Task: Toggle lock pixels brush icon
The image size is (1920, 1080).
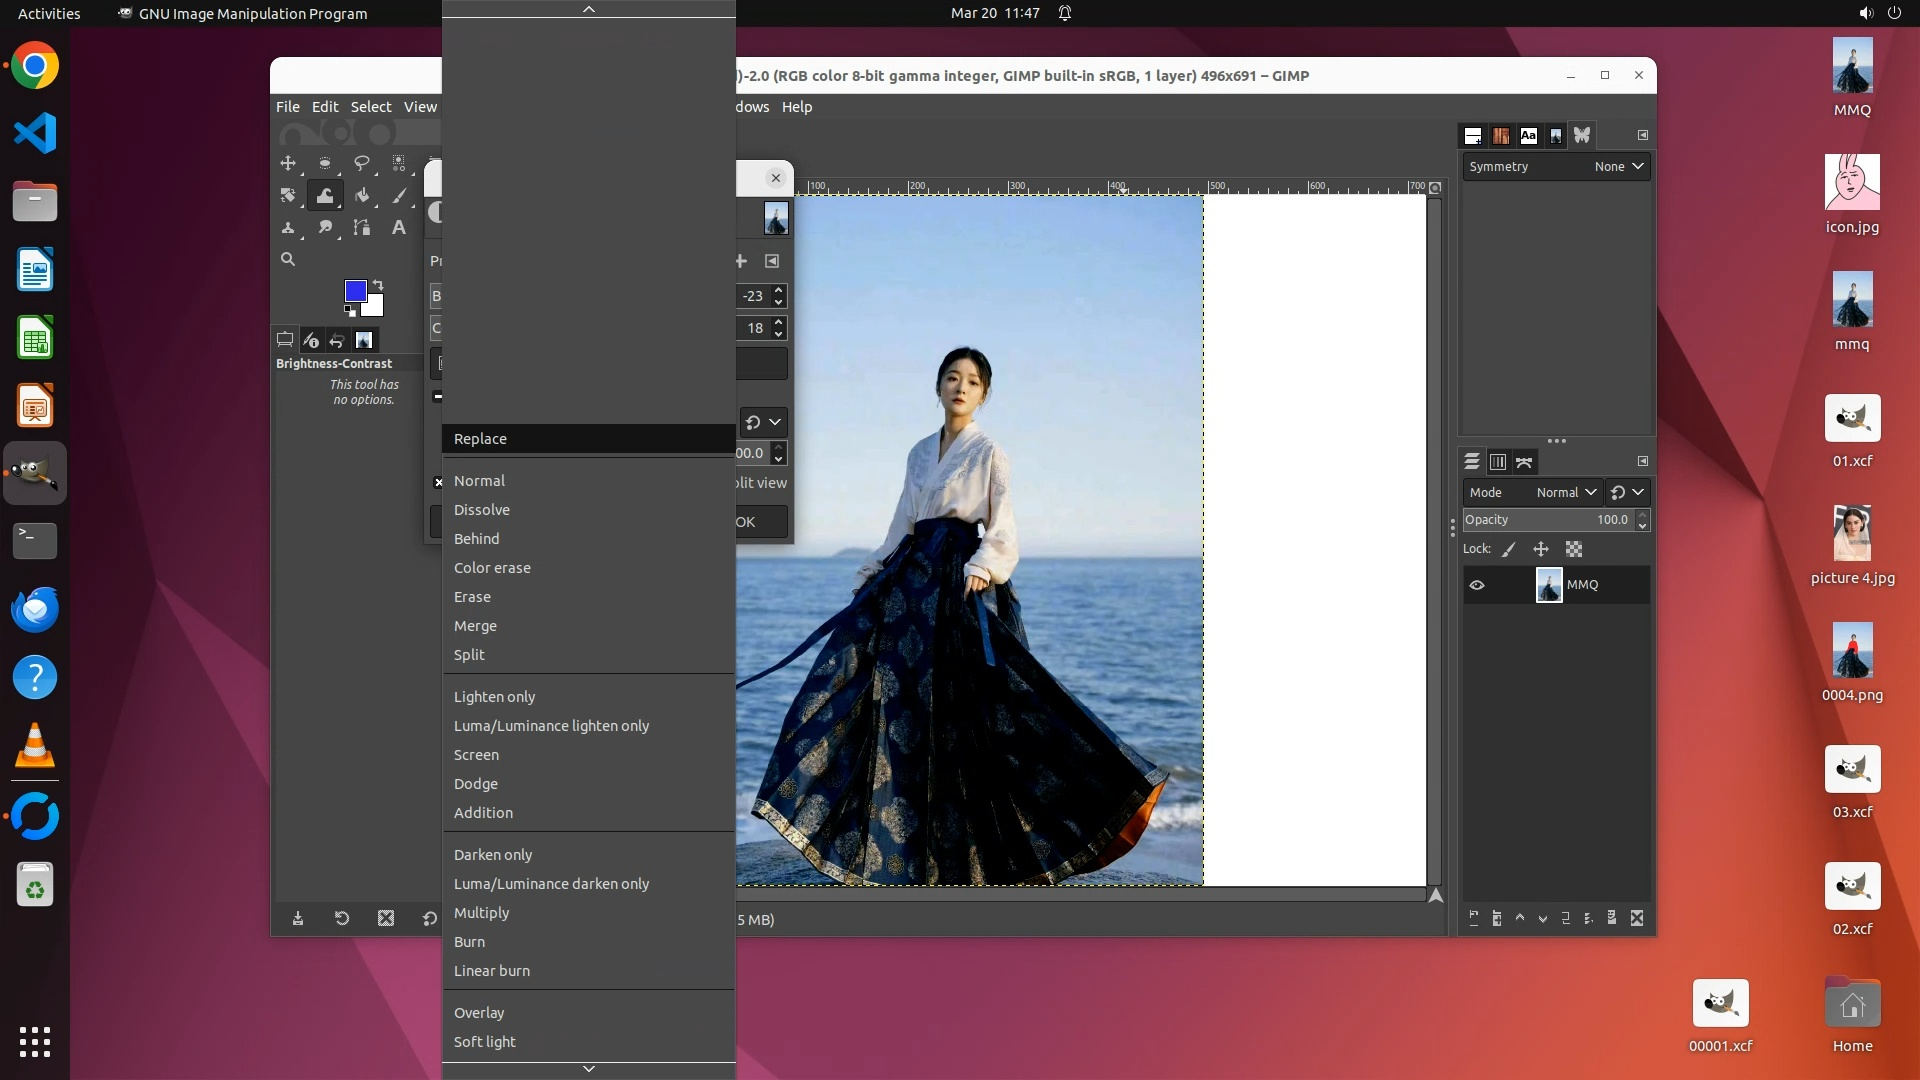Action: pyautogui.click(x=1509, y=549)
